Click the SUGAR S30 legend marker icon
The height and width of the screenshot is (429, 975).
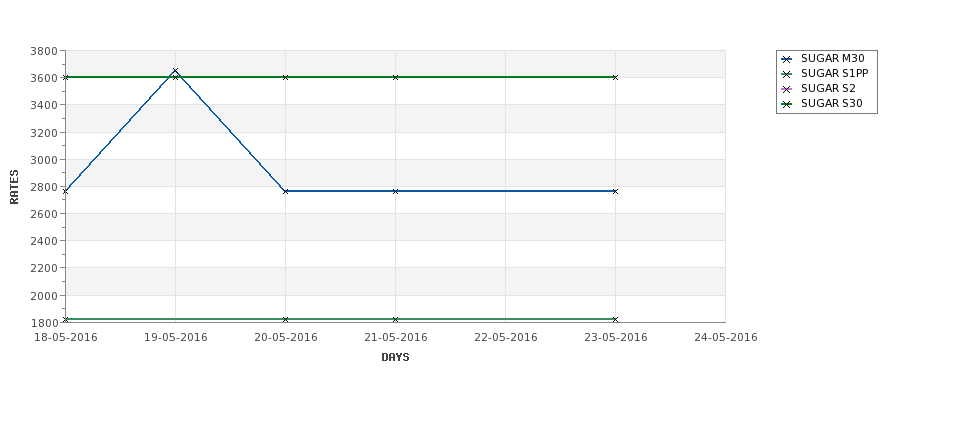[786, 104]
